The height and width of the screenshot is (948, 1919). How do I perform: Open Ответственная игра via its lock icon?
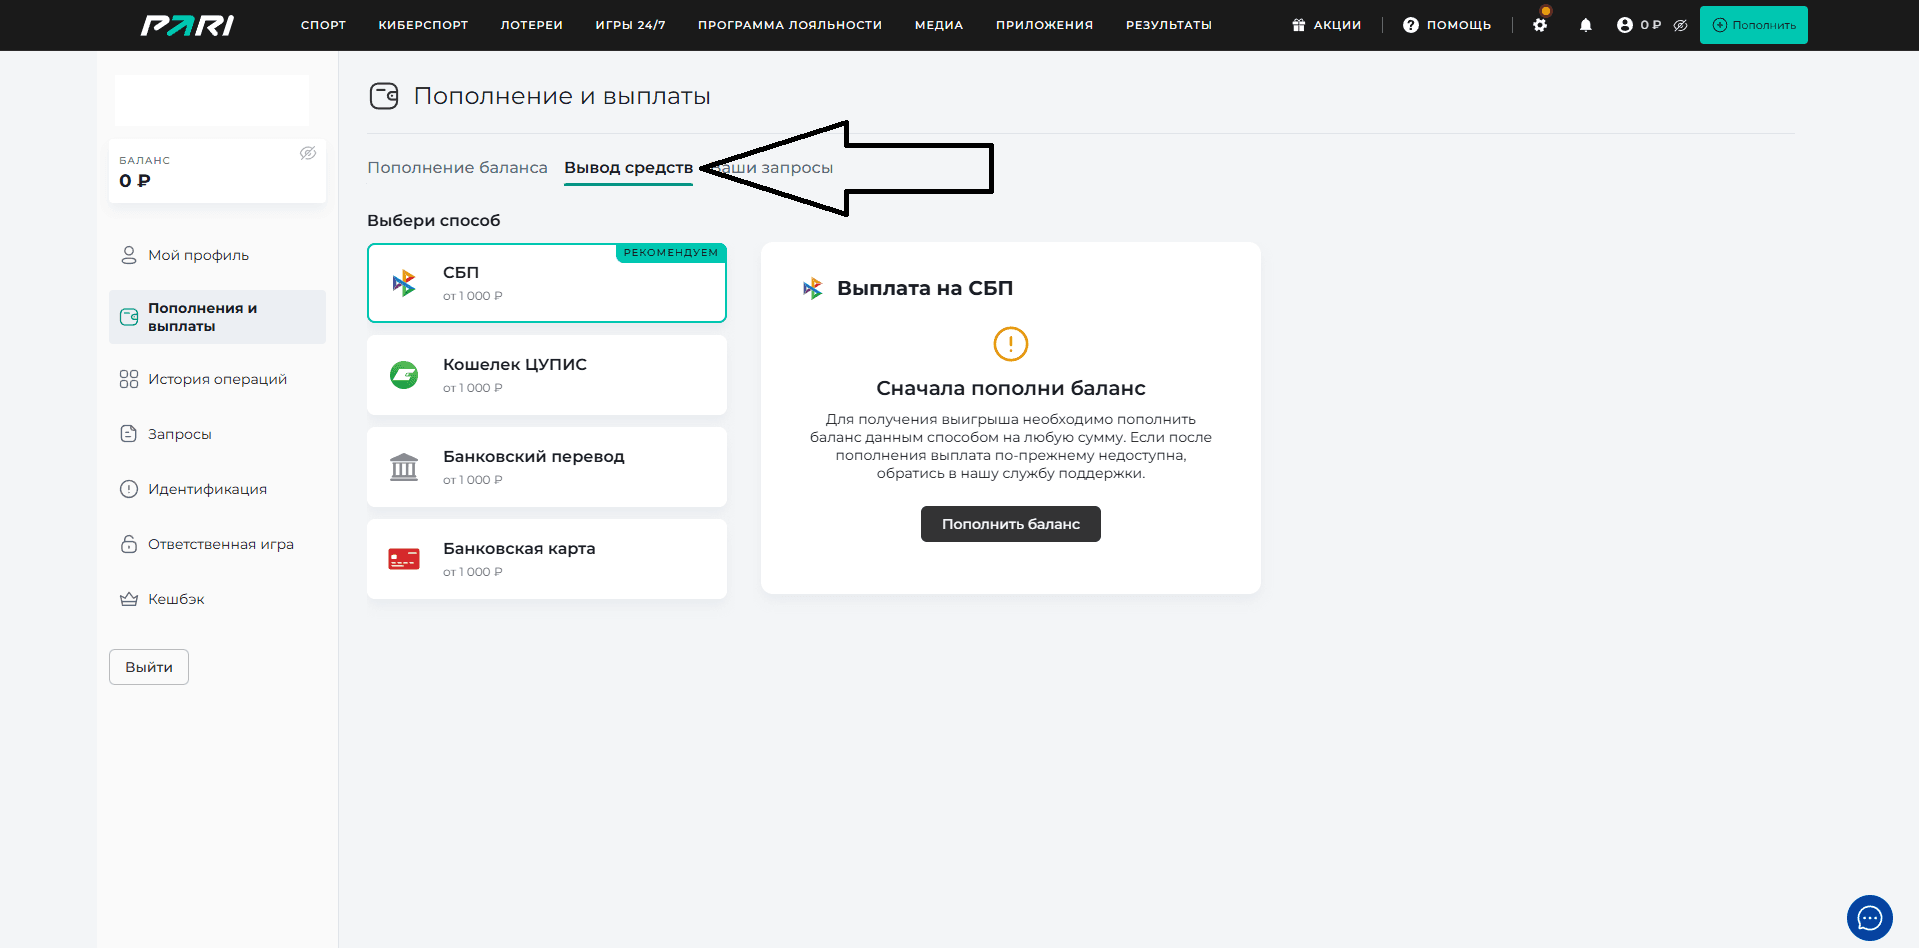(129, 544)
